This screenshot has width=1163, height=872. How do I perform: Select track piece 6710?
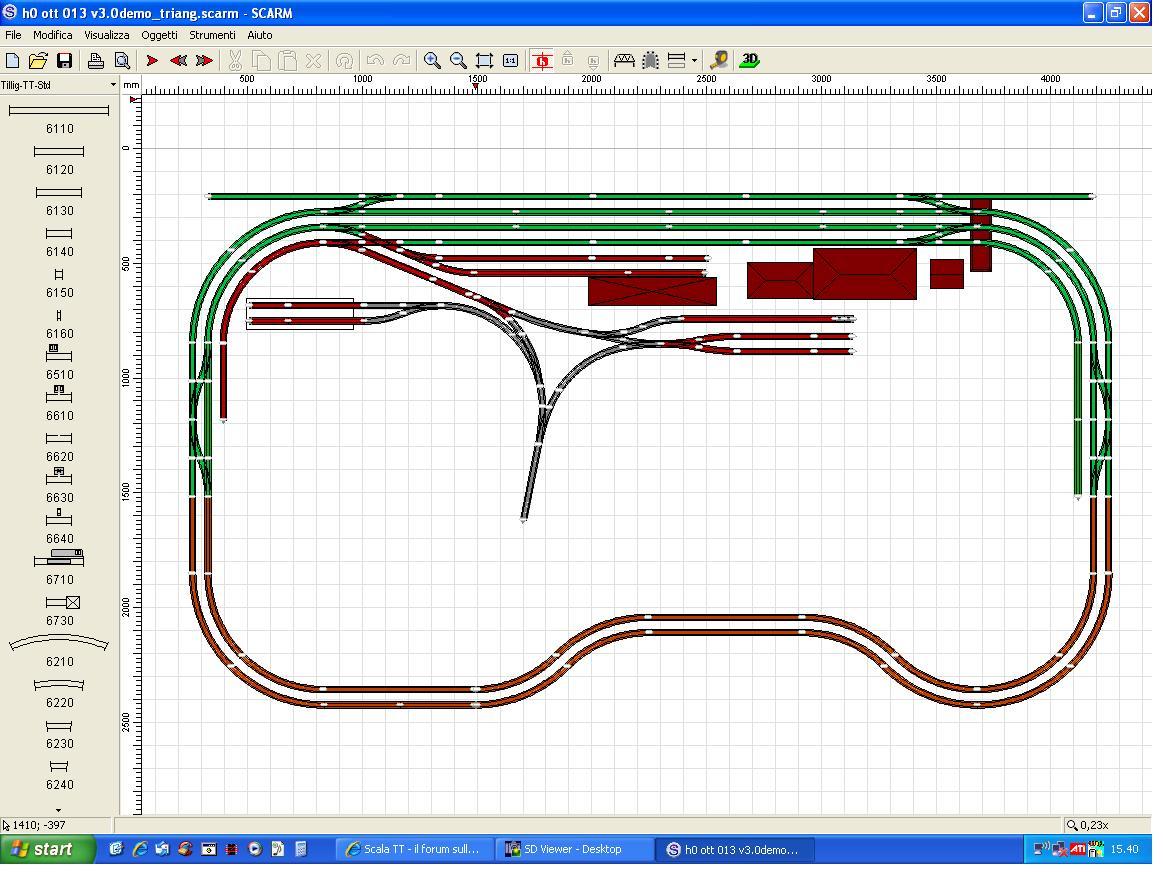click(x=59, y=568)
